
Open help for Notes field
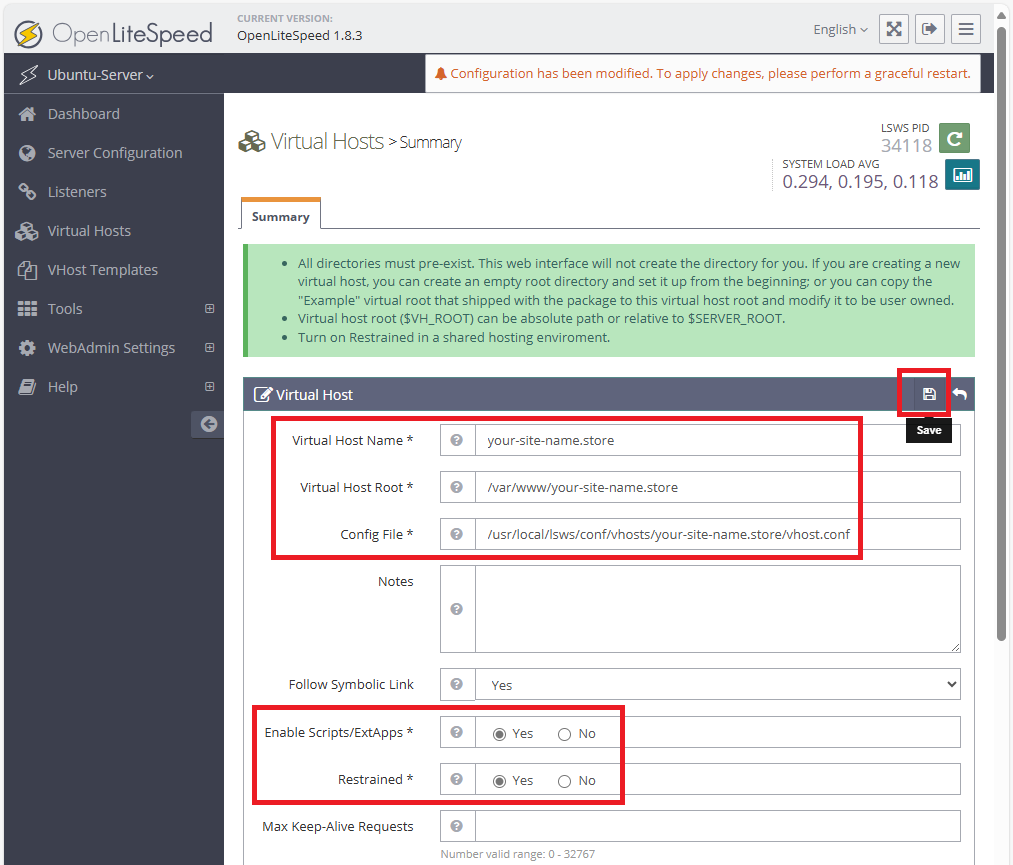tap(457, 609)
